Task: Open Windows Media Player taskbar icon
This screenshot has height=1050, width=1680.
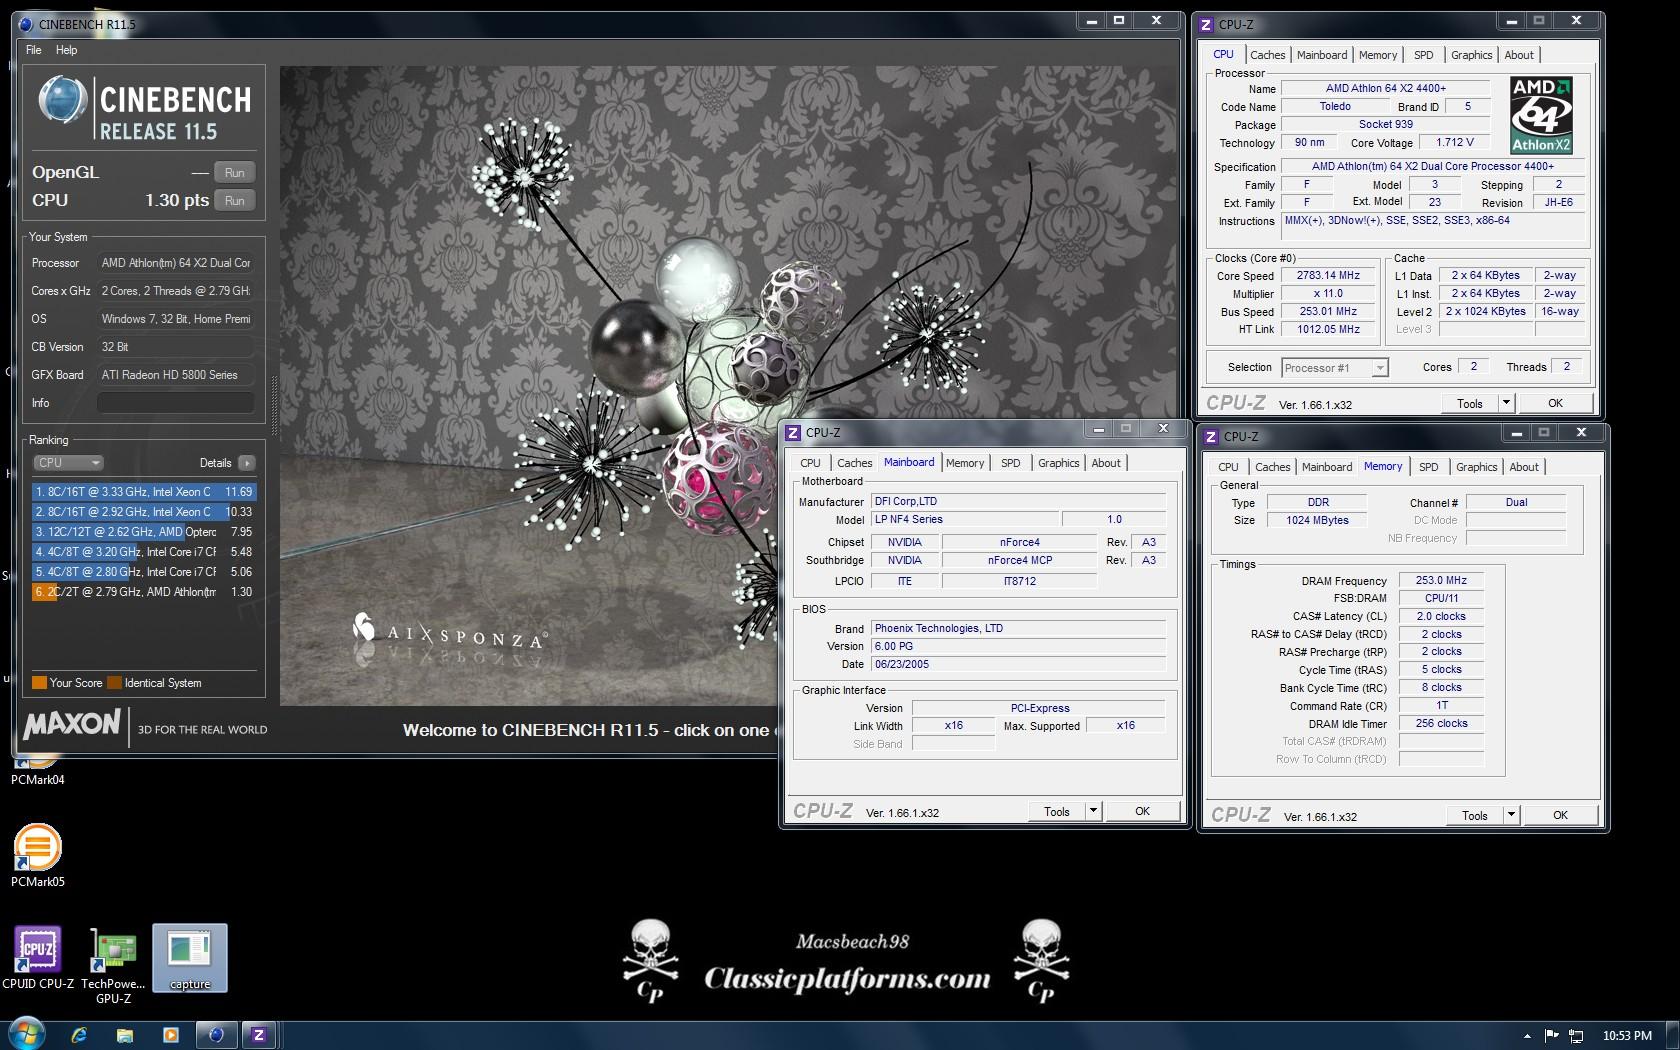Action: (x=170, y=1035)
